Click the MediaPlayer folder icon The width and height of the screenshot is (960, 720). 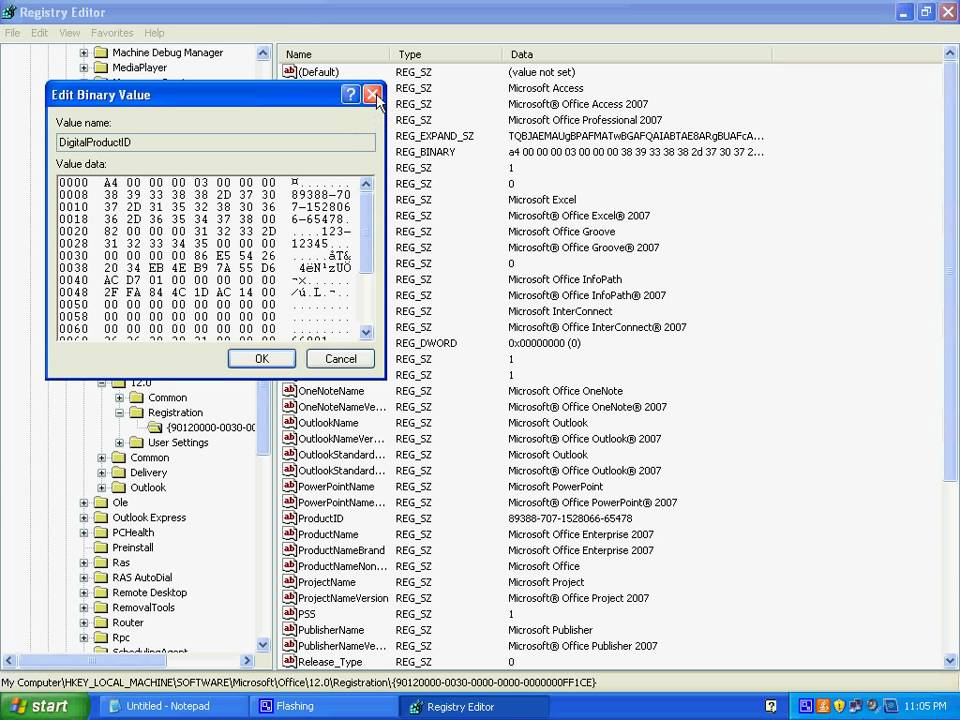tap(101, 67)
